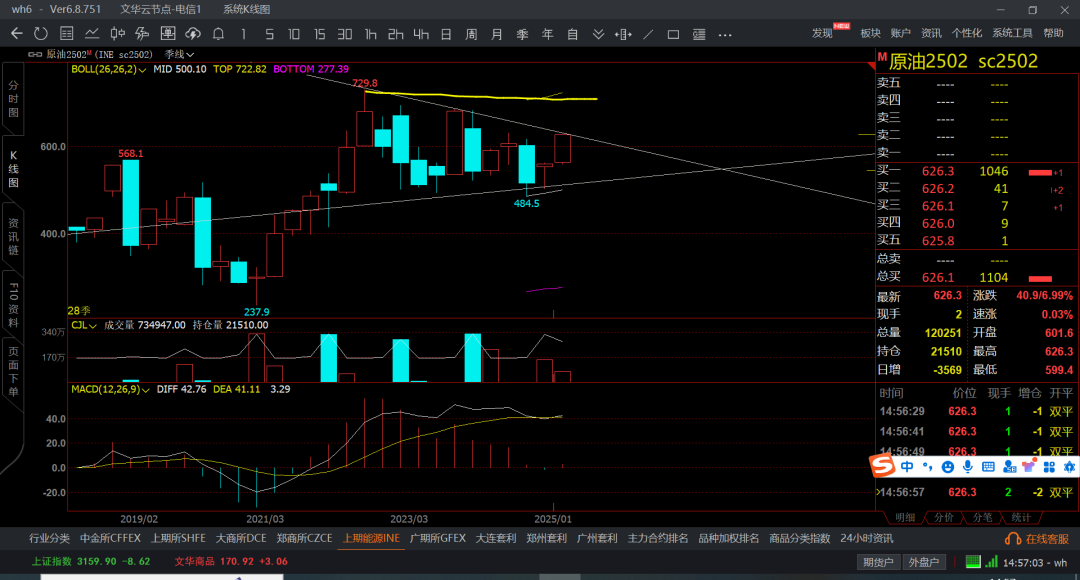
Task: Click the Sogou emoji smiley icon
Action: pyautogui.click(x=948, y=467)
